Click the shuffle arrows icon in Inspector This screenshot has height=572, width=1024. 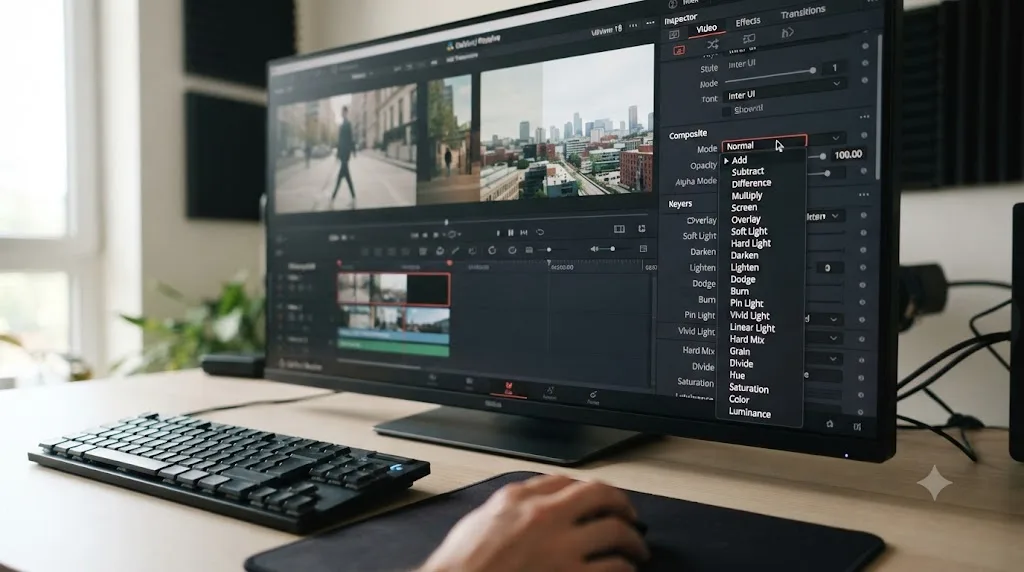[712, 44]
